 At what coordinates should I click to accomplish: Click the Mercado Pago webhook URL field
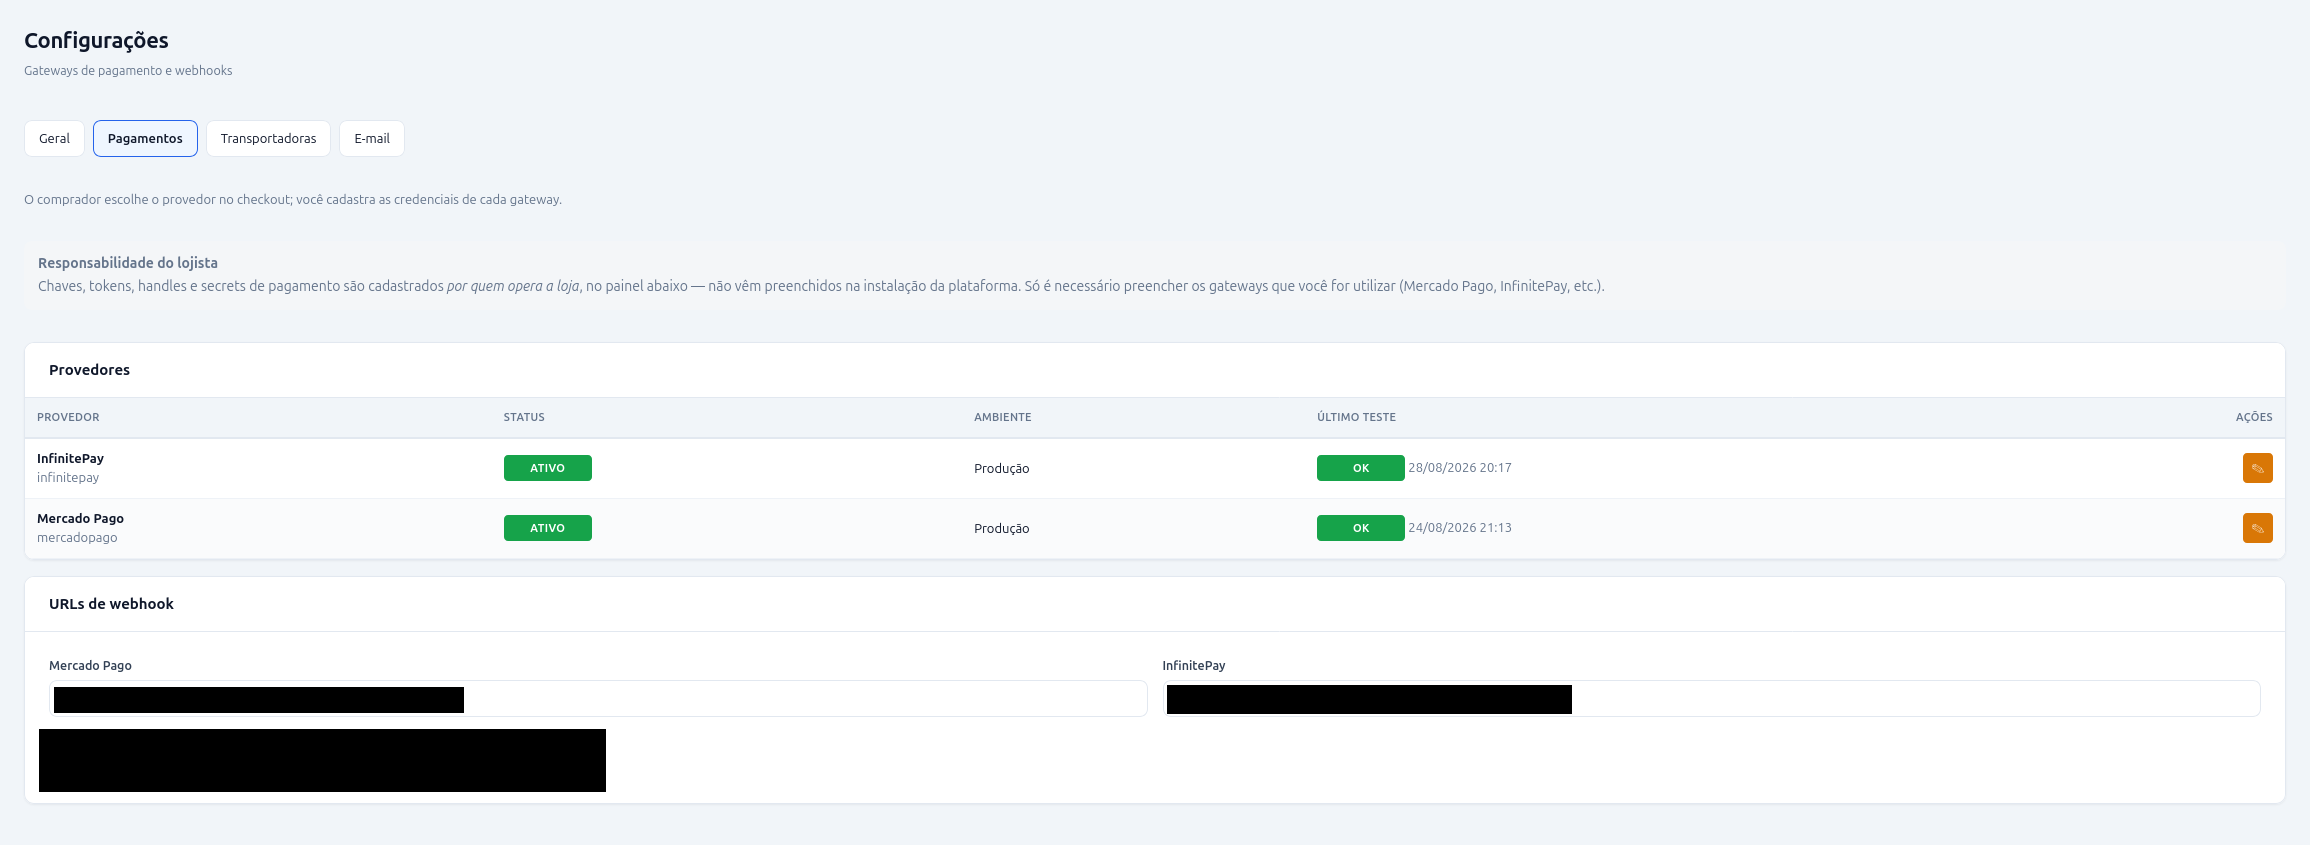(x=598, y=699)
